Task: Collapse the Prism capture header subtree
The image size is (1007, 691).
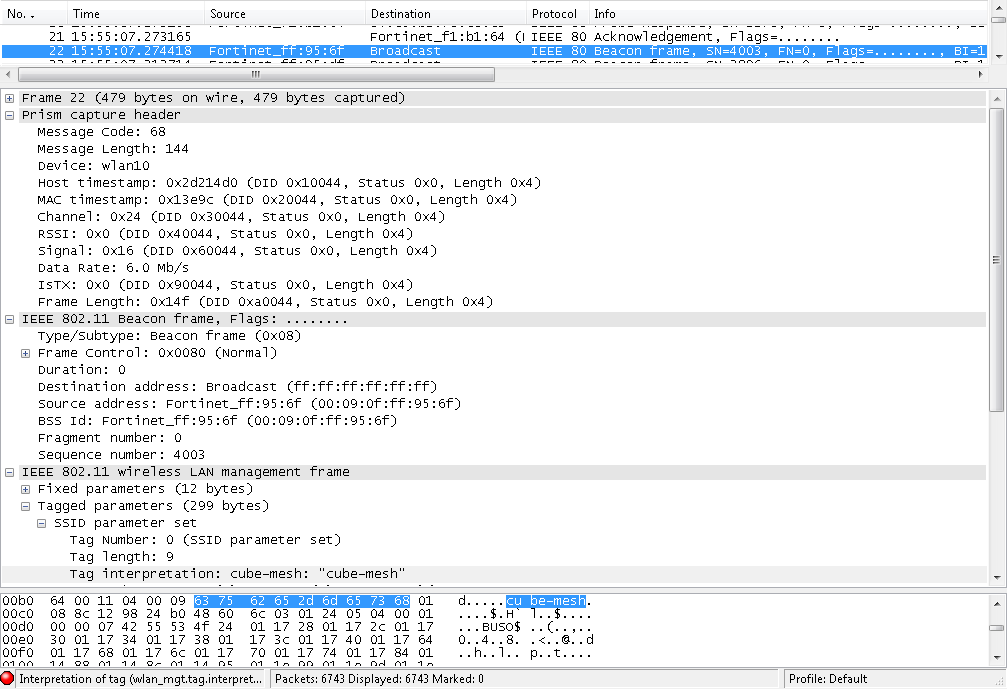Action: tap(9, 114)
